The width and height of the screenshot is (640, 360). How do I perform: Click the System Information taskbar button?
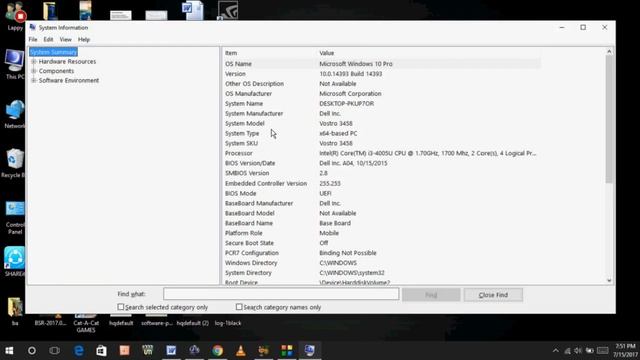point(310,351)
